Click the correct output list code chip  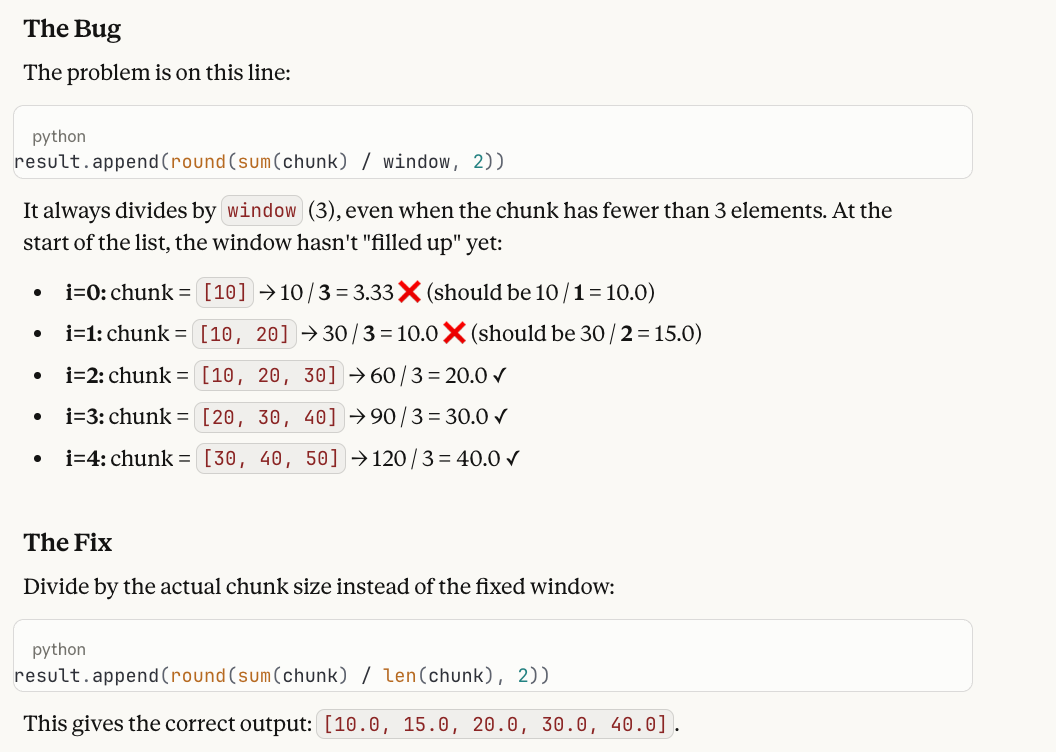point(497,724)
